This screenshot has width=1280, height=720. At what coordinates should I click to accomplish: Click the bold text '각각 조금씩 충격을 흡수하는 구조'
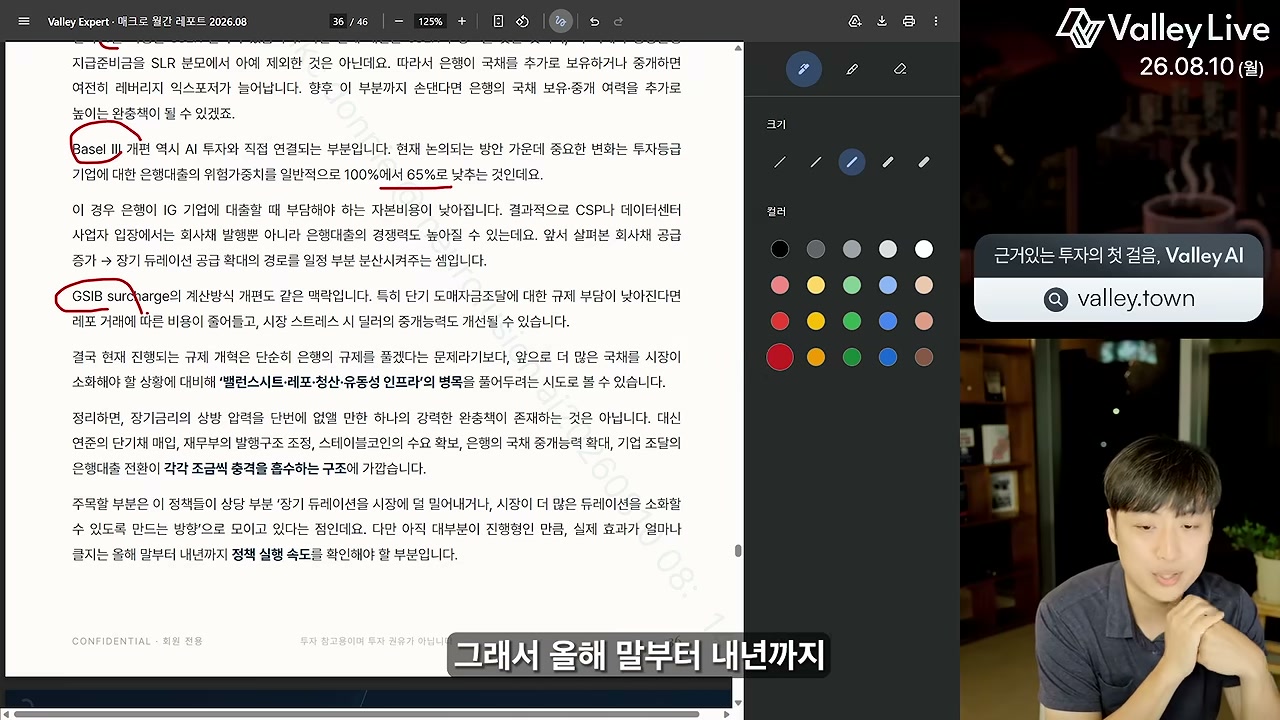pyautogui.click(x=255, y=468)
